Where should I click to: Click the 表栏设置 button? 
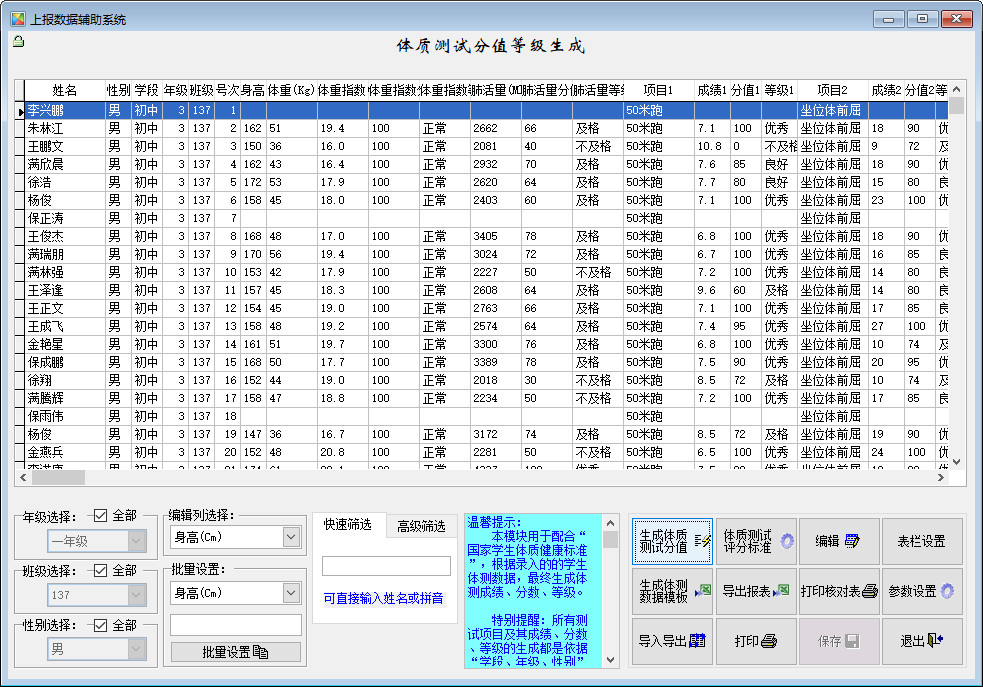(922, 541)
